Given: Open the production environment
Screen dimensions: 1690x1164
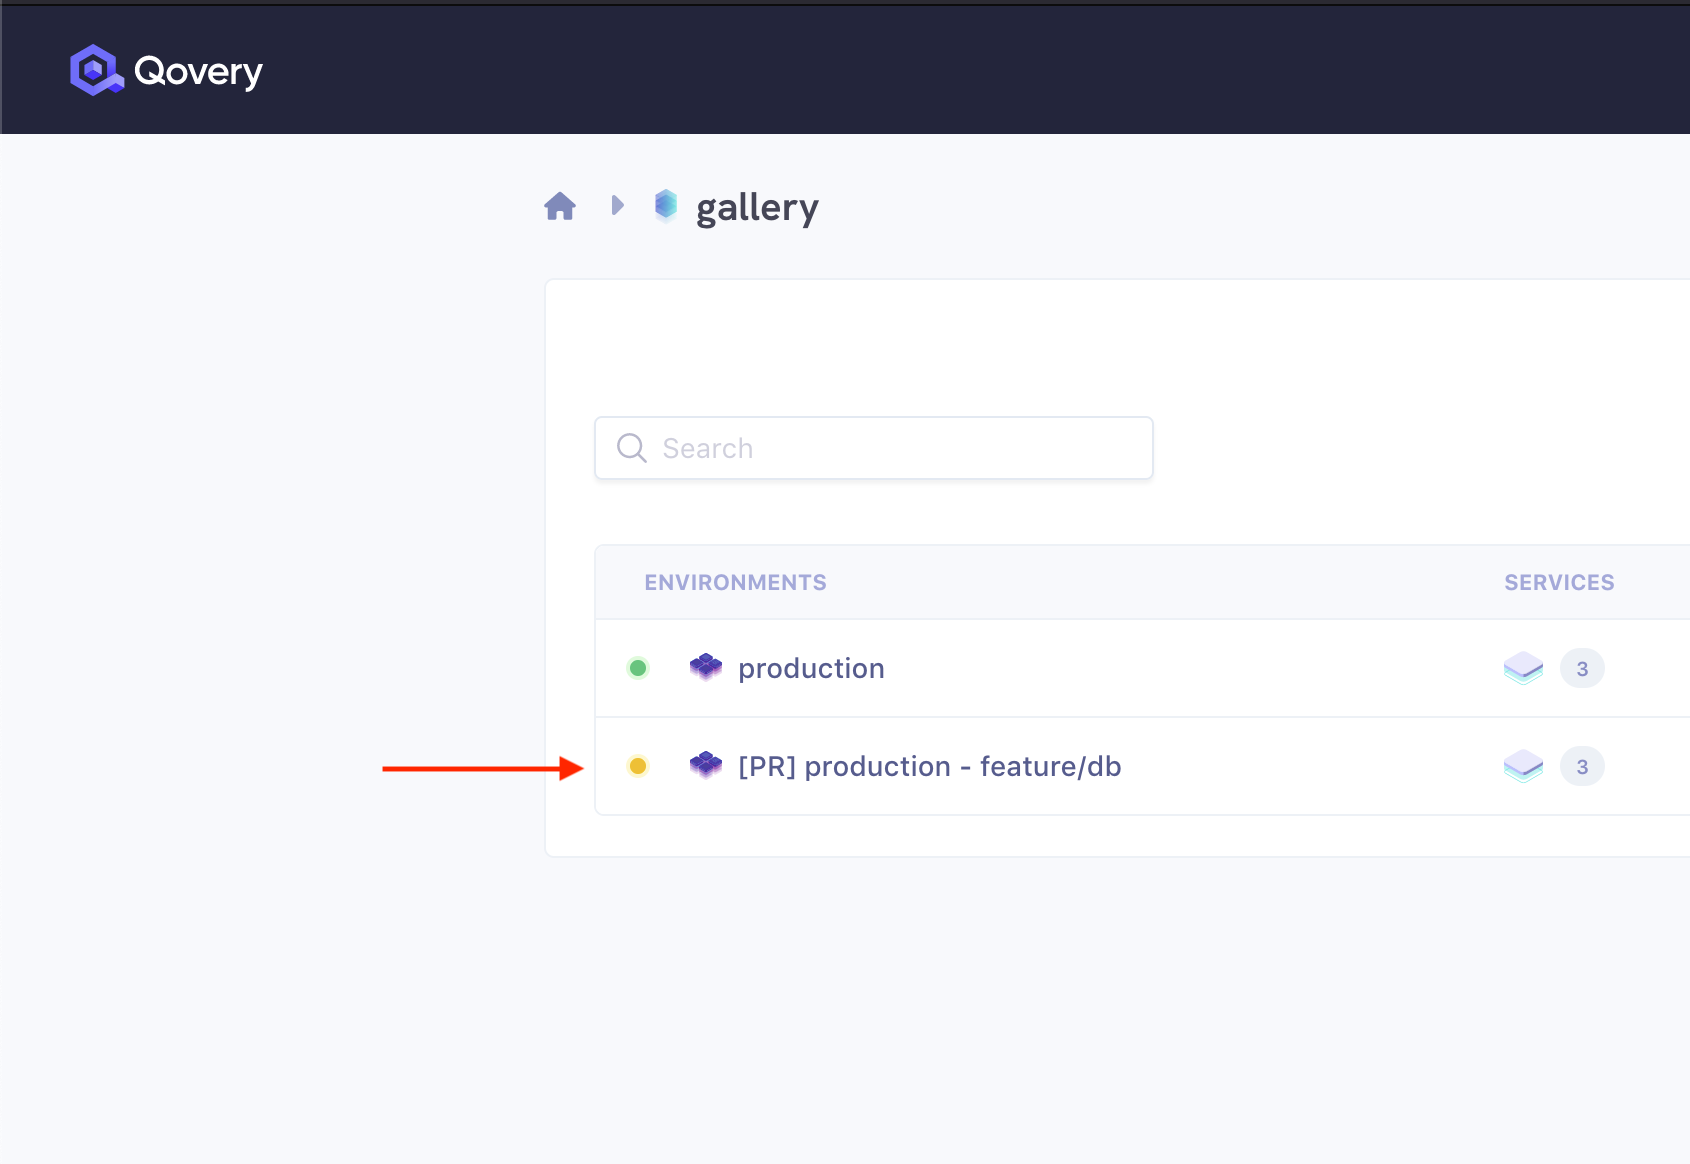Looking at the screenshot, I should click(x=811, y=668).
